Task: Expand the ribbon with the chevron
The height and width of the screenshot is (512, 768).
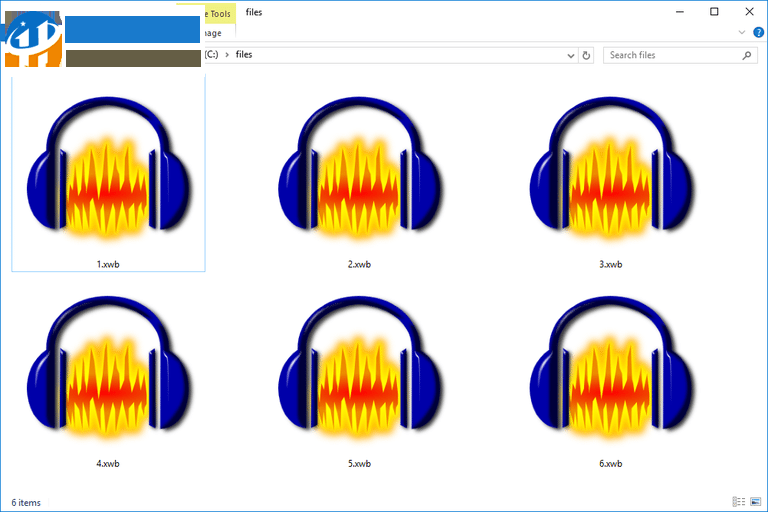Action: 741,33
